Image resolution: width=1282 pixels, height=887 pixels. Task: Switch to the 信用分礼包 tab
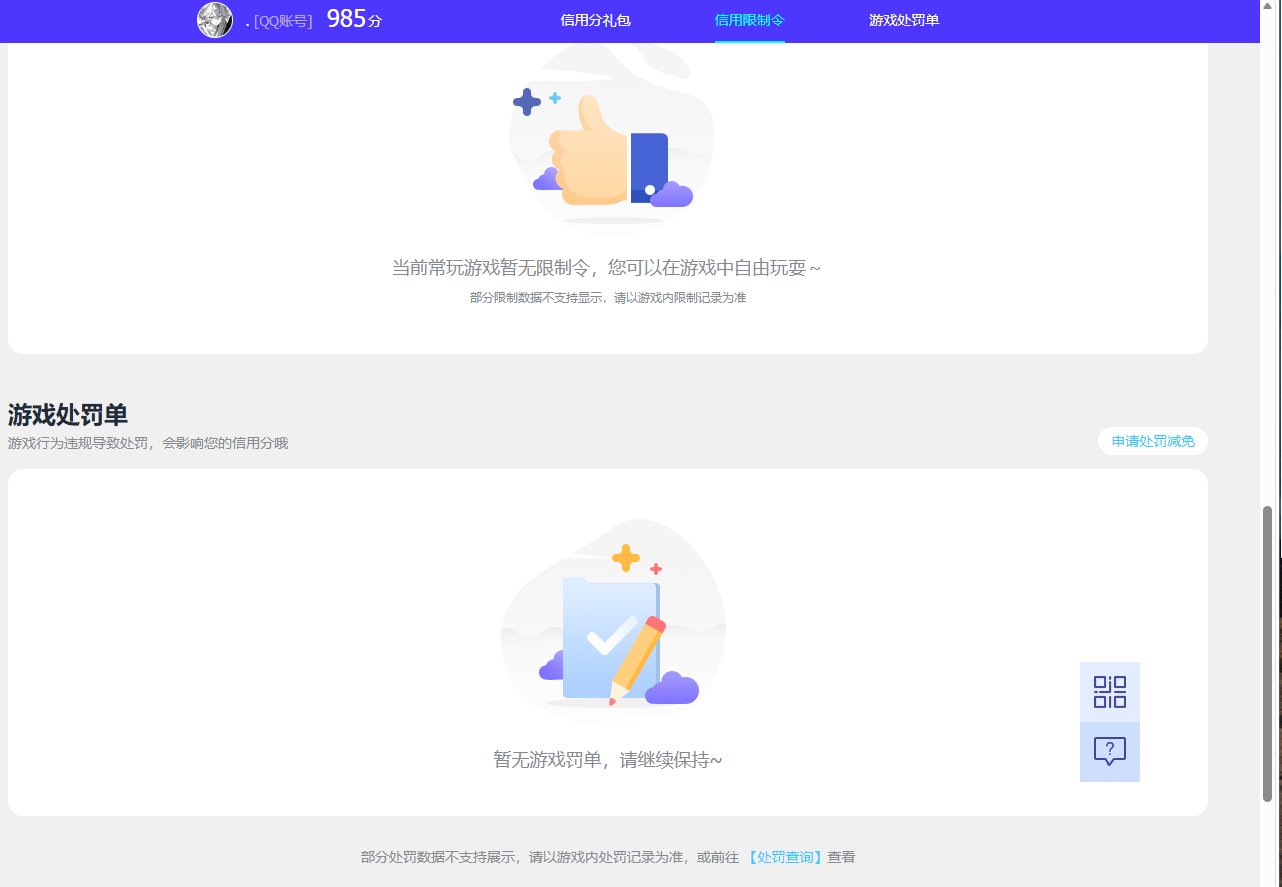coord(595,20)
